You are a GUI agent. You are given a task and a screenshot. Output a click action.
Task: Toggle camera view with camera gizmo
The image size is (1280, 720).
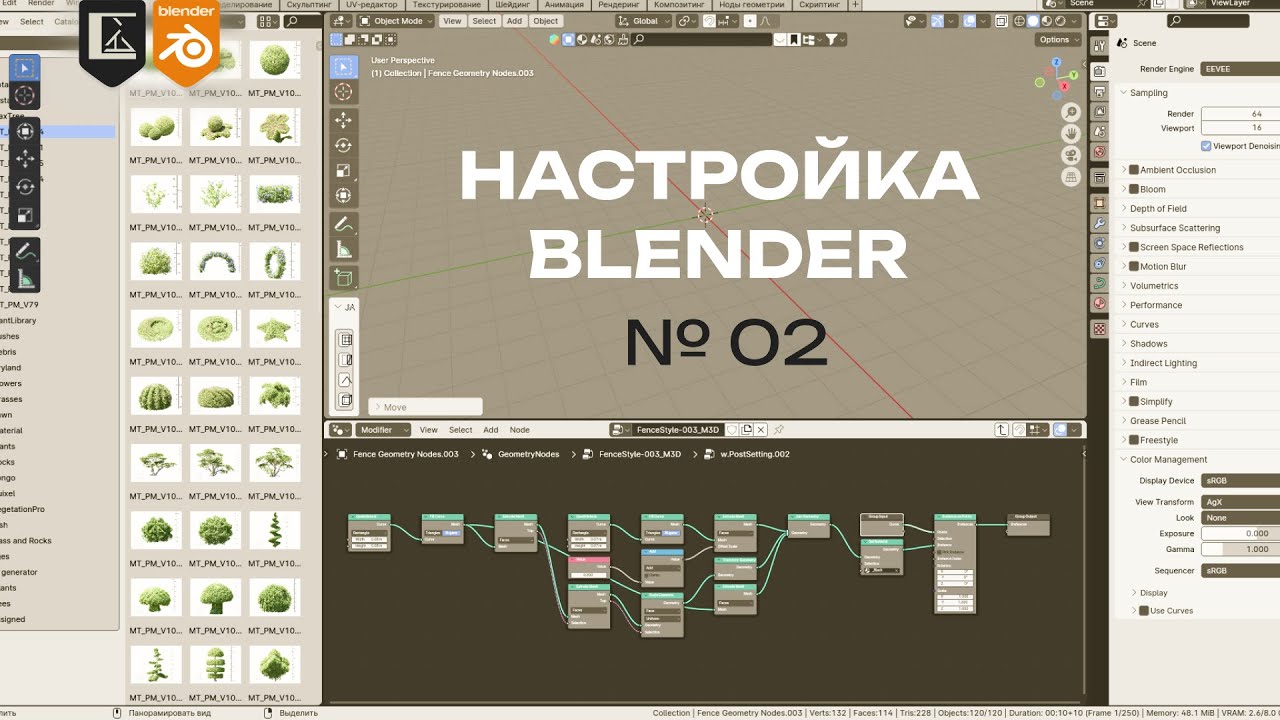pyautogui.click(x=1071, y=155)
